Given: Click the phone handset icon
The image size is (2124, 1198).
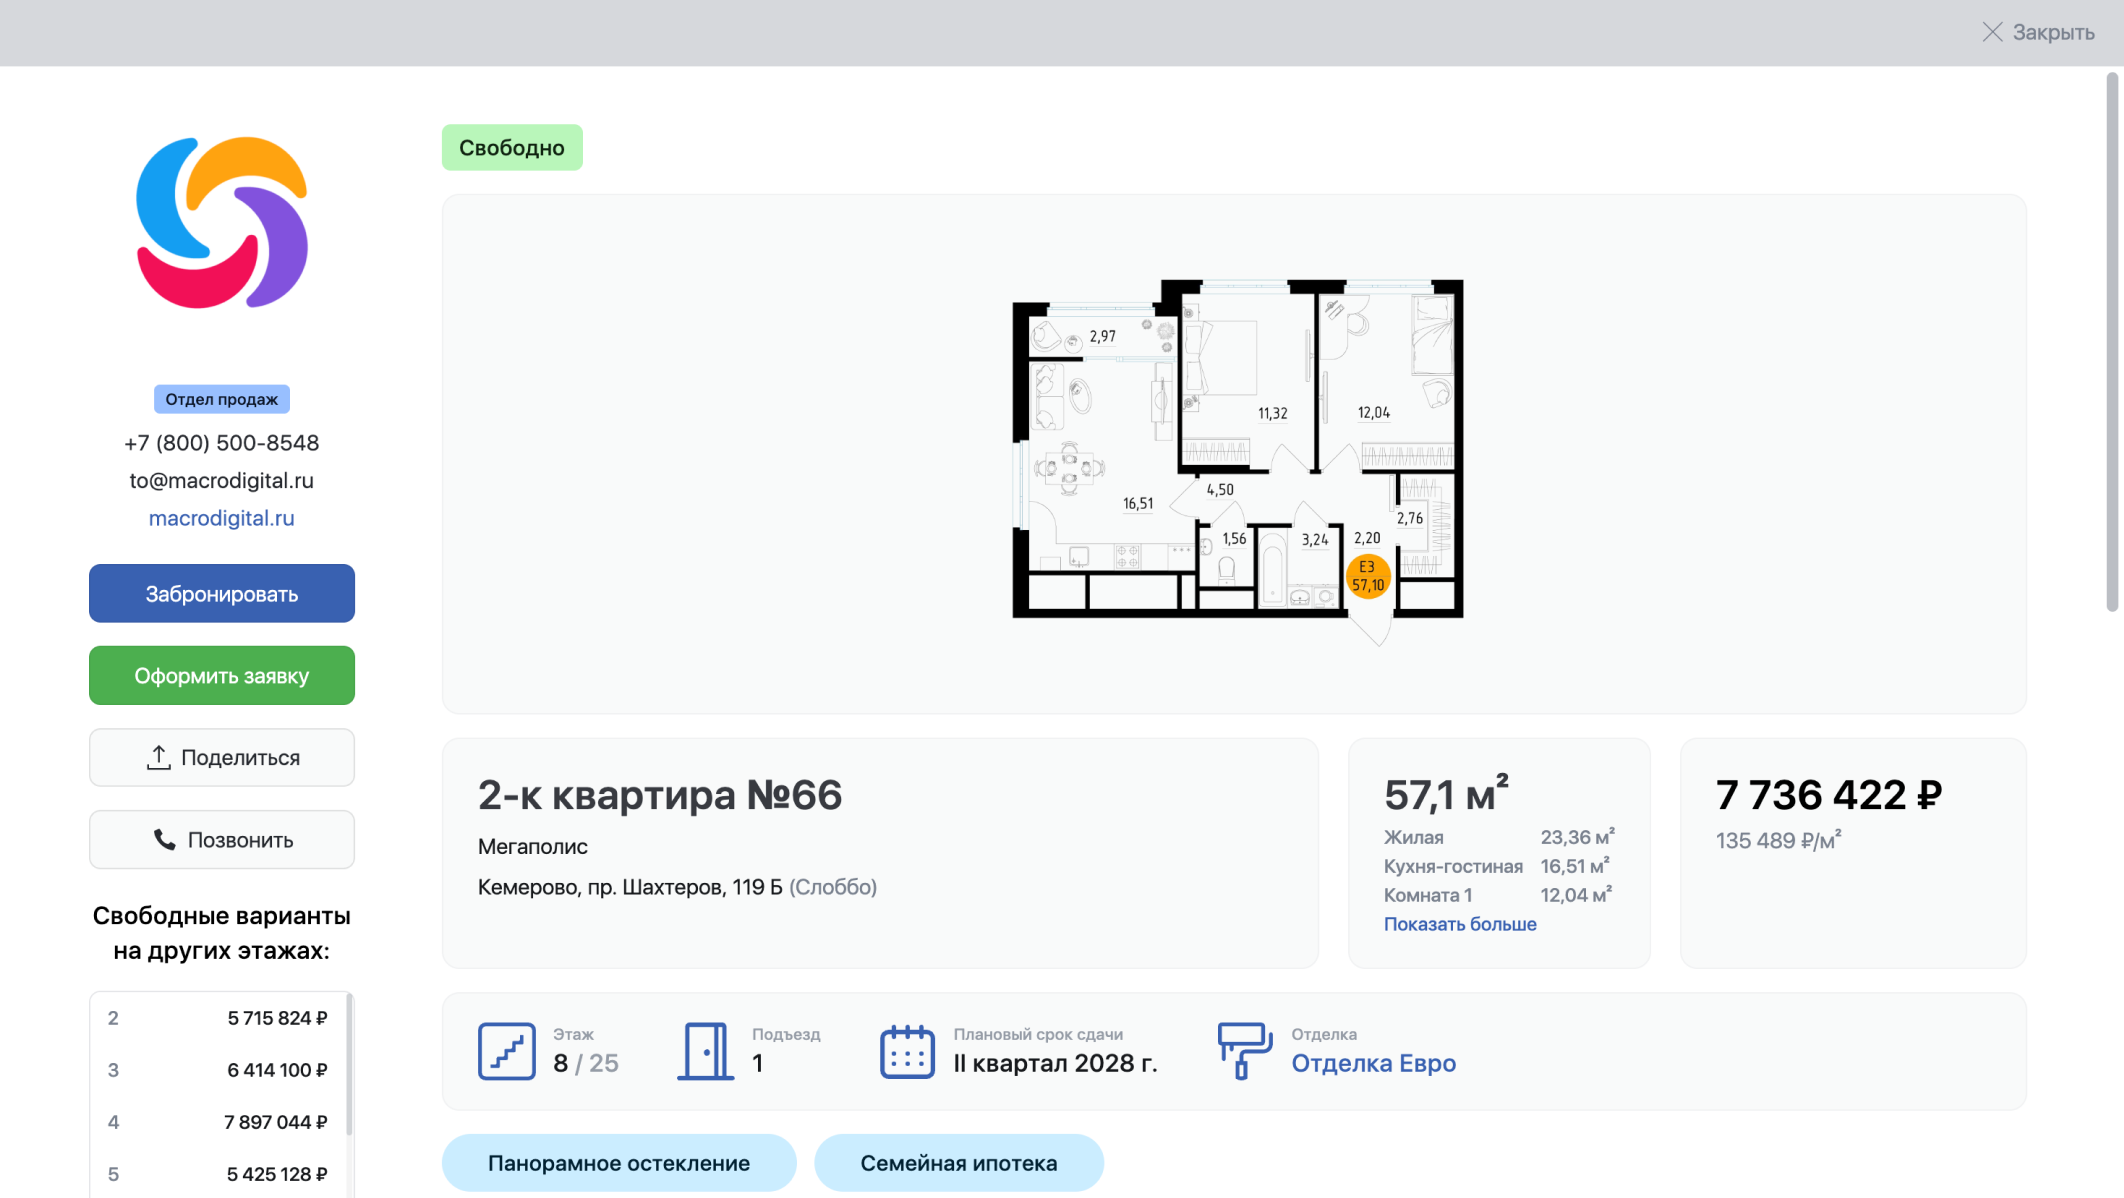Looking at the screenshot, I should (x=164, y=840).
